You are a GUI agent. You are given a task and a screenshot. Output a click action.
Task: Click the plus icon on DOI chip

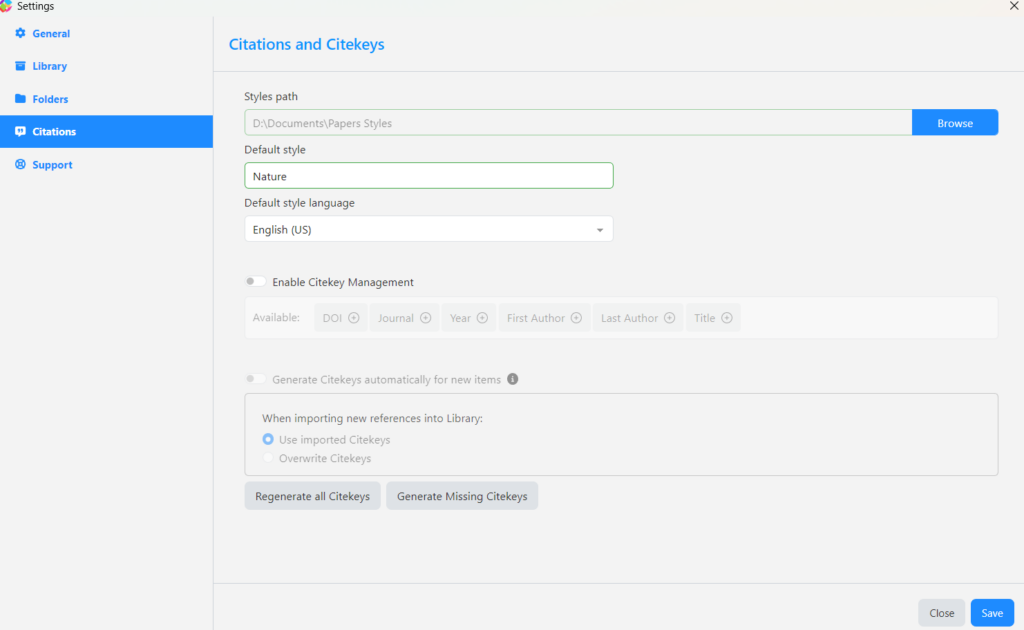354,318
